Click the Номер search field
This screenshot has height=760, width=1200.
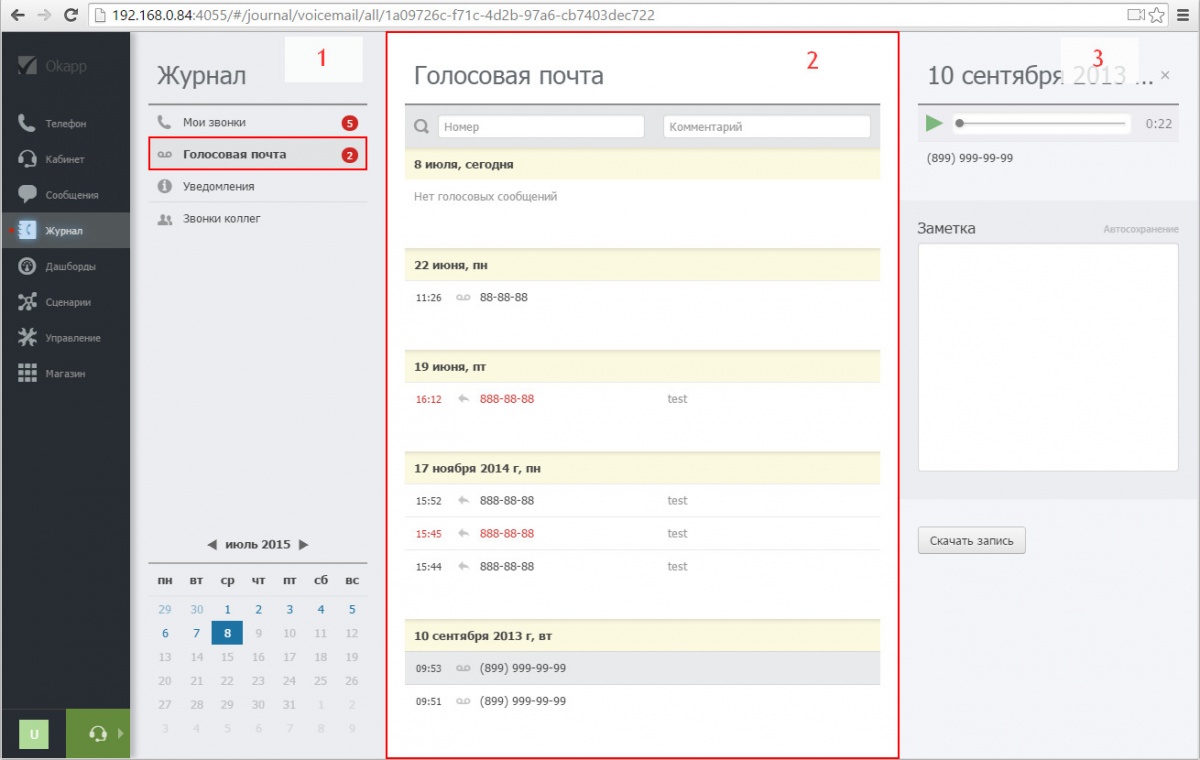[540, 127]
